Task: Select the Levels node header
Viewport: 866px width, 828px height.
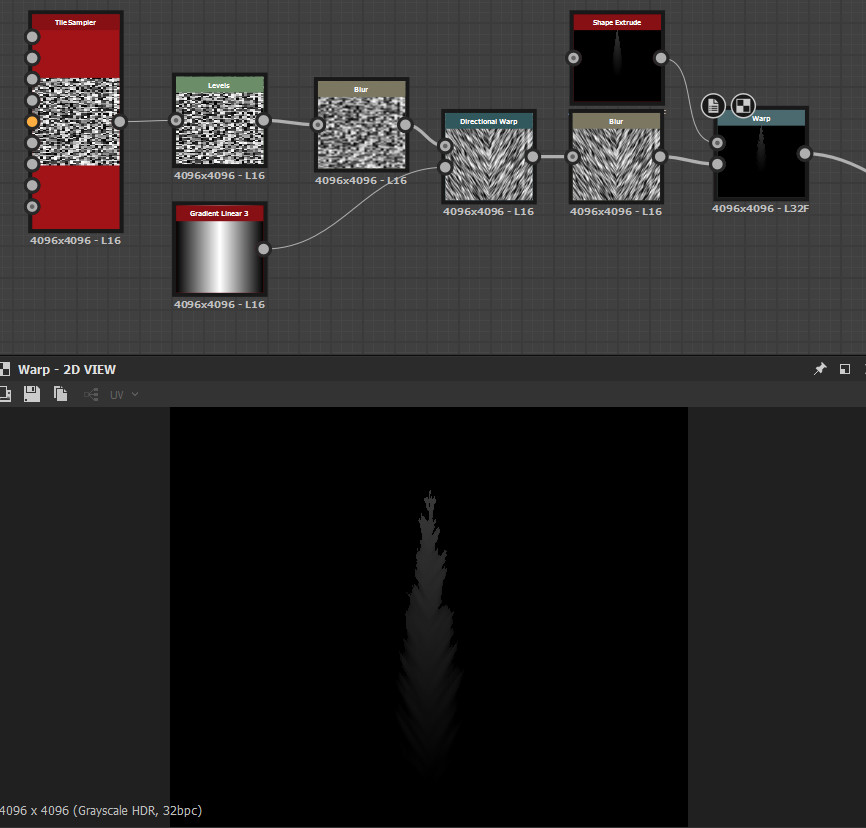Action: point(219,85)
